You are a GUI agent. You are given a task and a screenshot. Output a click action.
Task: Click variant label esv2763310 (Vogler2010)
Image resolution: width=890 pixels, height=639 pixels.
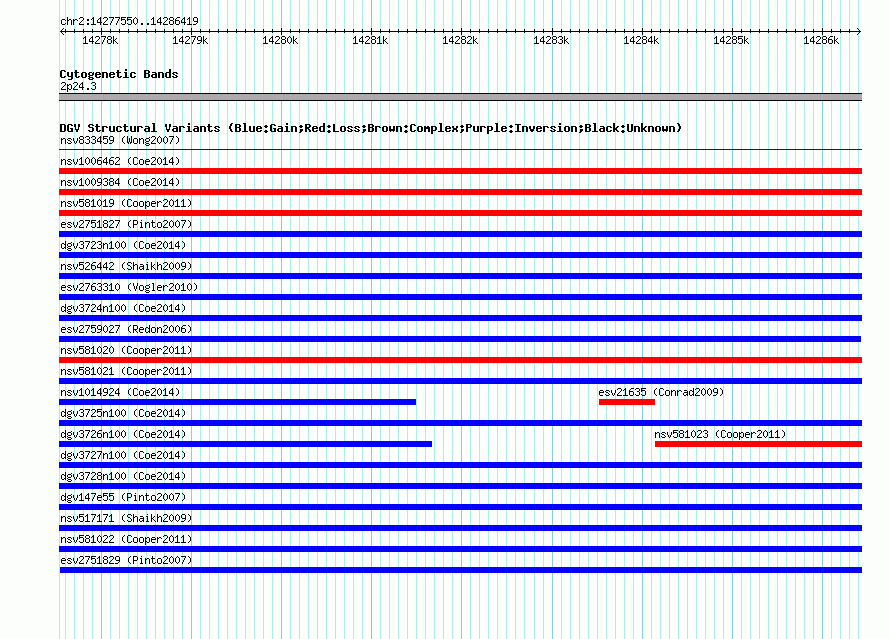pos(129,287)
